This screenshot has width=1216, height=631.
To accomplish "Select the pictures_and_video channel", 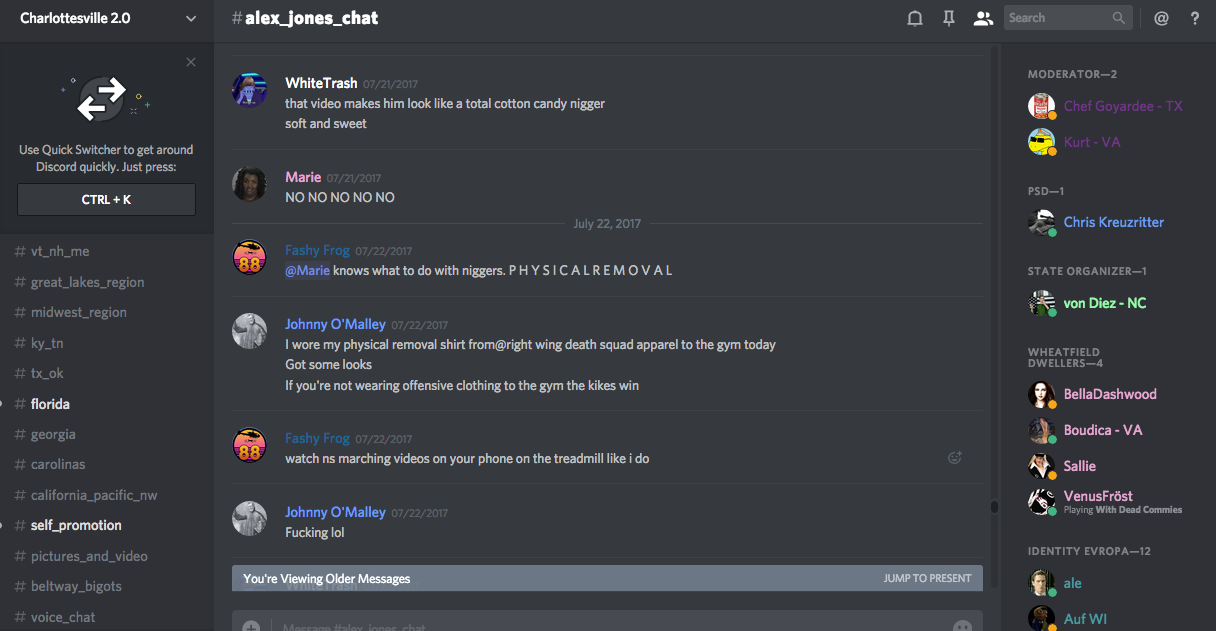I will click(89, 556).
